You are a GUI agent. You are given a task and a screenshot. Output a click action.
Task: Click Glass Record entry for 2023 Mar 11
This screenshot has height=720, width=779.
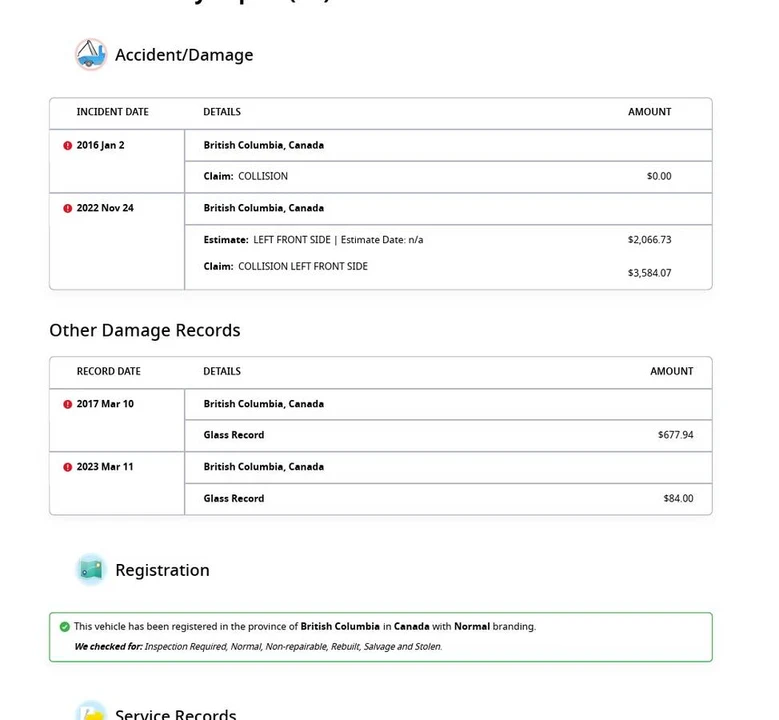coord(234,498)
